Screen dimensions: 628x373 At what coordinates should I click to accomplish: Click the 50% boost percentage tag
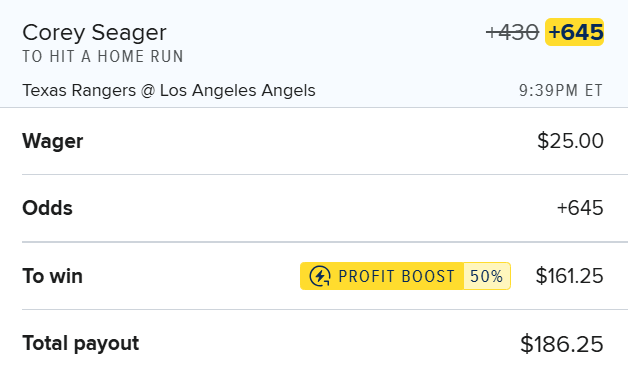click(487, 276)
